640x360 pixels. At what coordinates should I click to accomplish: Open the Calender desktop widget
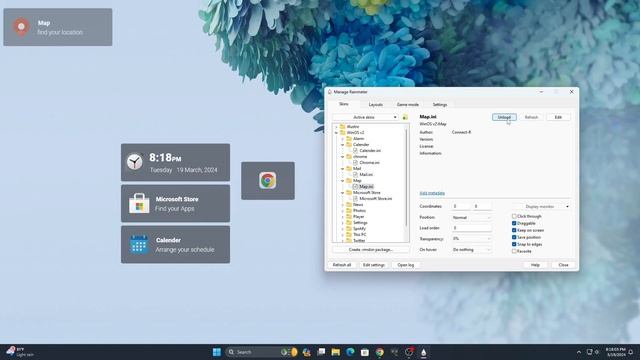175,245
